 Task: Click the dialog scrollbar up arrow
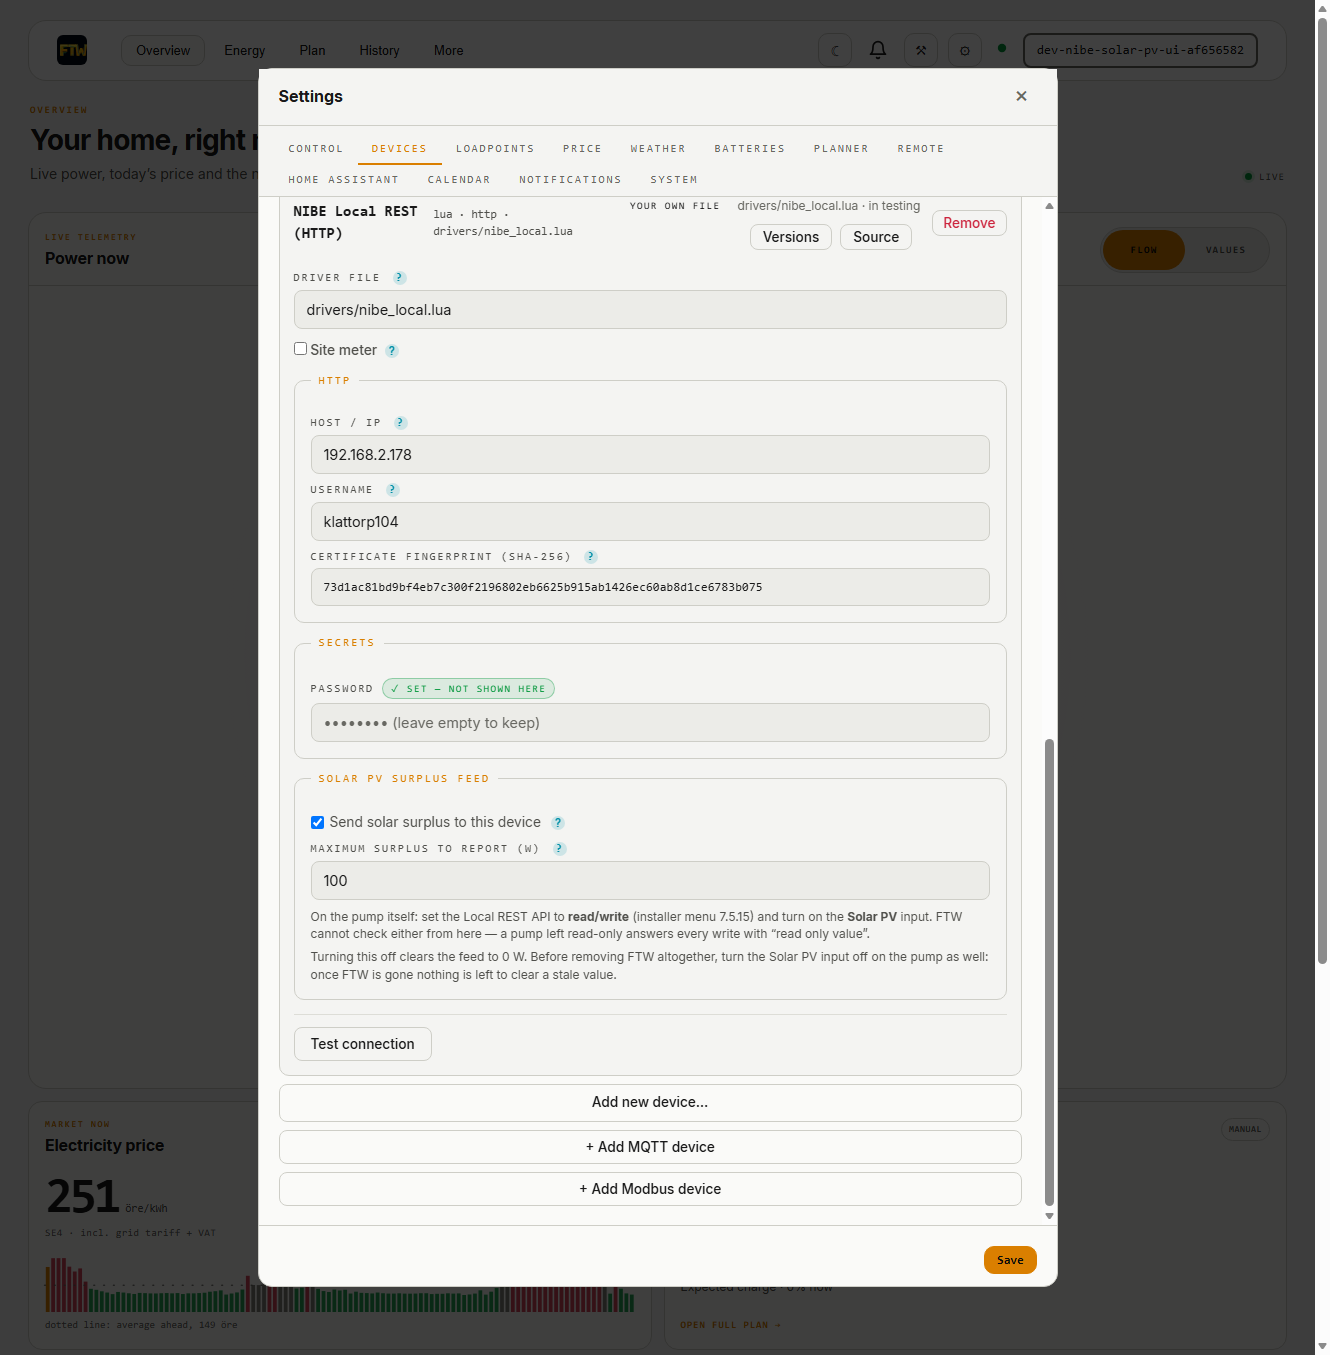[x=1049, y=206]
